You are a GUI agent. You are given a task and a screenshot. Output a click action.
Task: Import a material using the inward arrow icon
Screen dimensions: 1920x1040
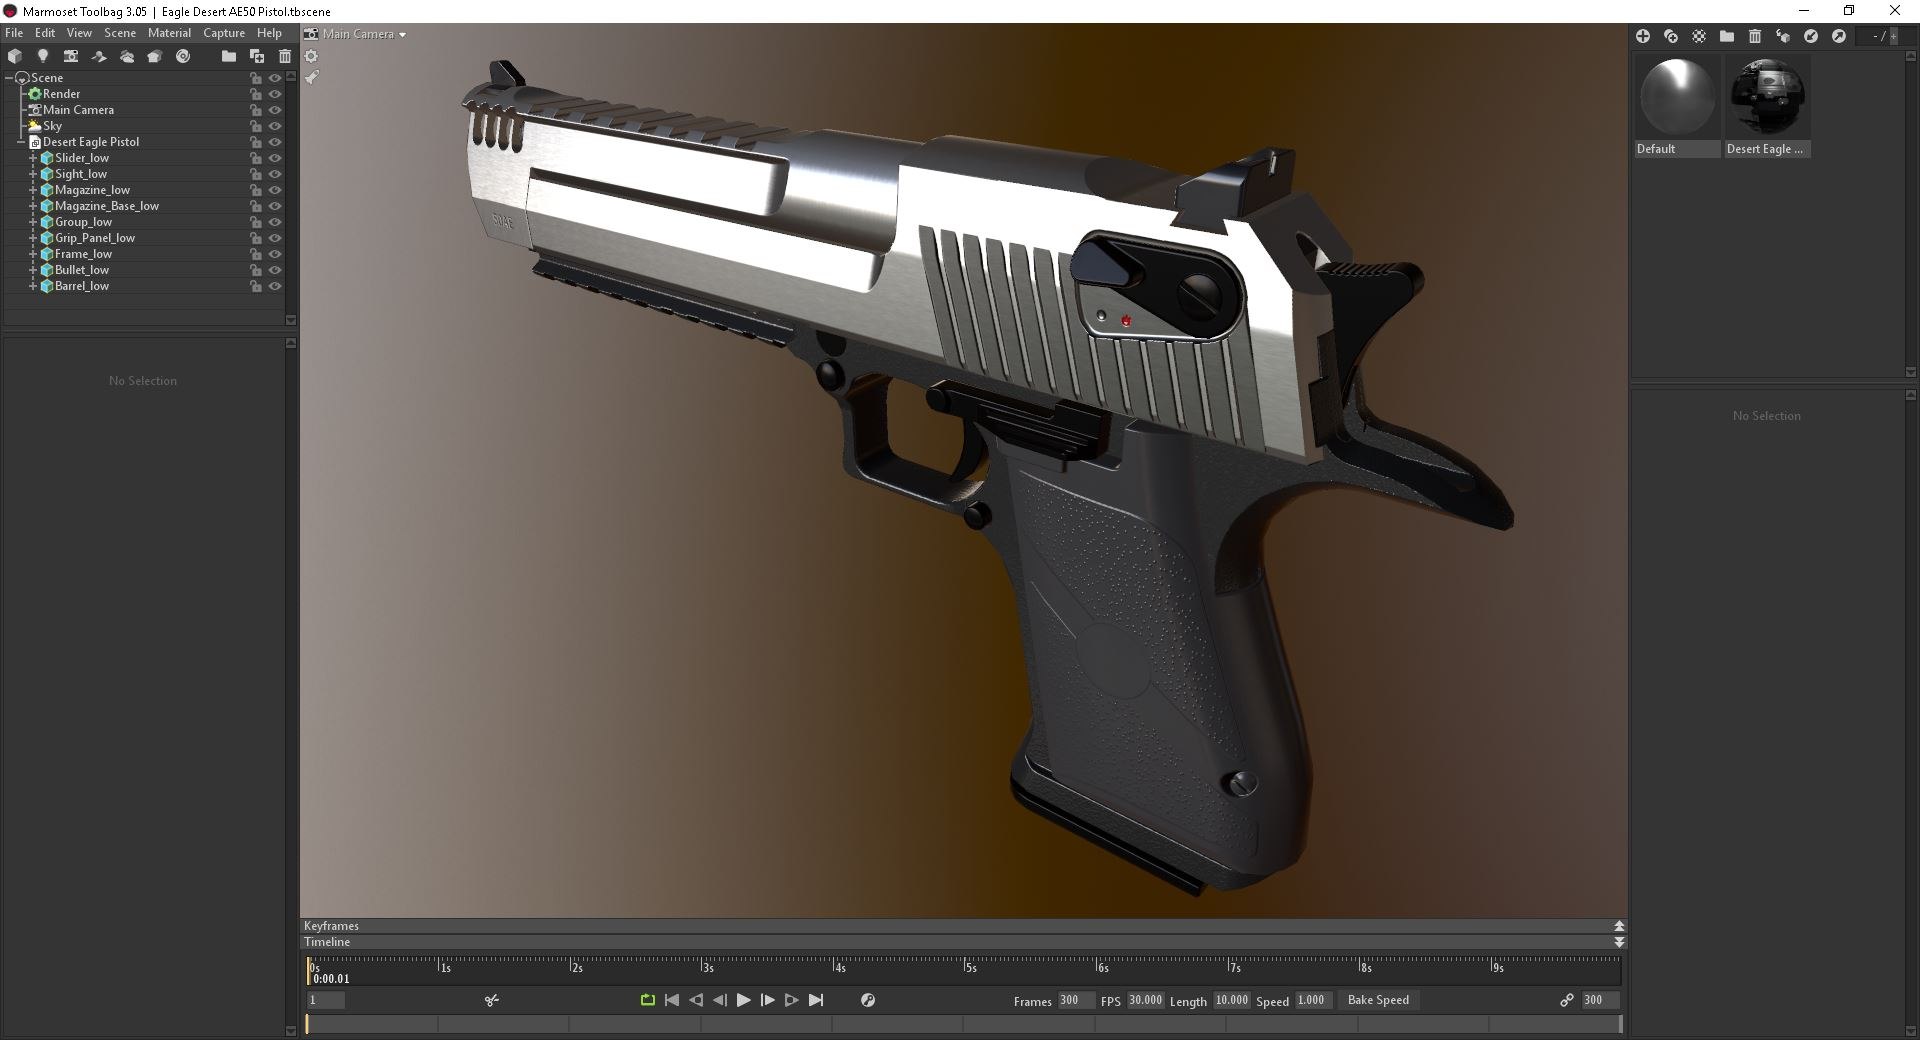tap(1811, 36)
